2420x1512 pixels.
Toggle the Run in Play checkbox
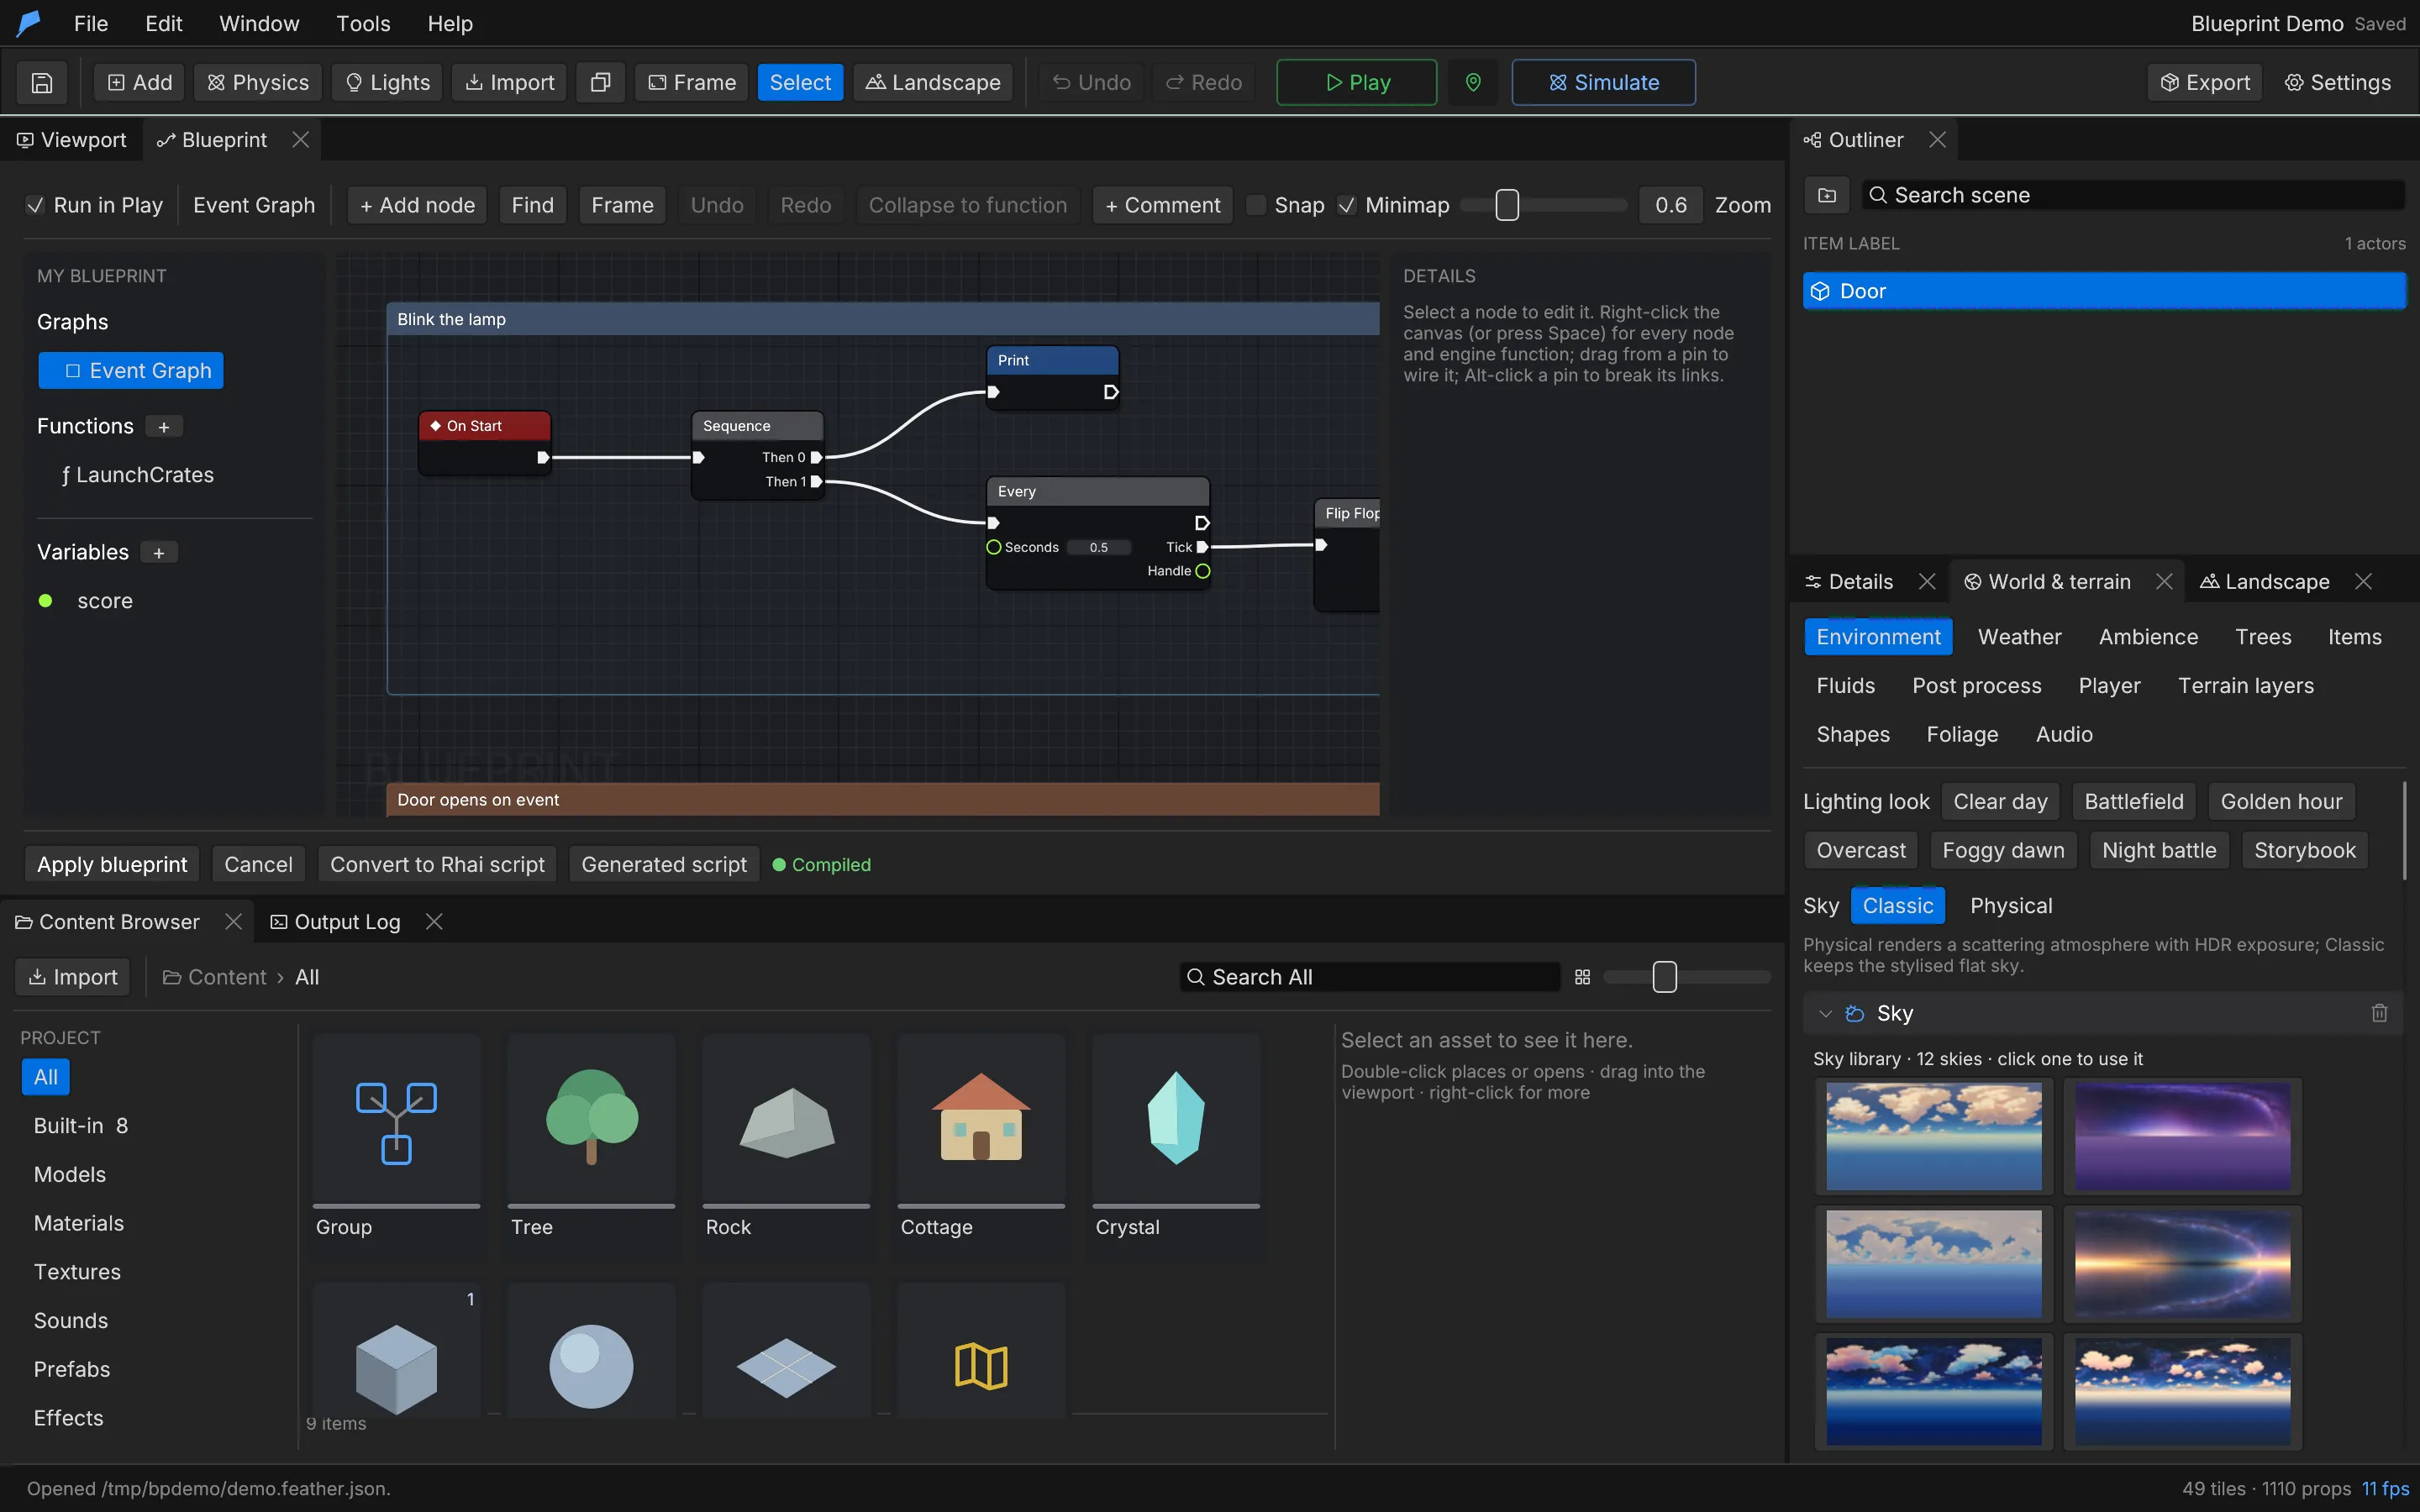click(x=35, y=205)
